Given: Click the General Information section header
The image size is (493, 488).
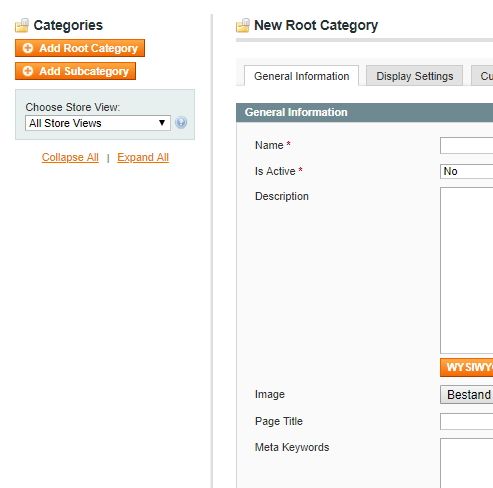Looking at the screenshot, I should 364,112.
